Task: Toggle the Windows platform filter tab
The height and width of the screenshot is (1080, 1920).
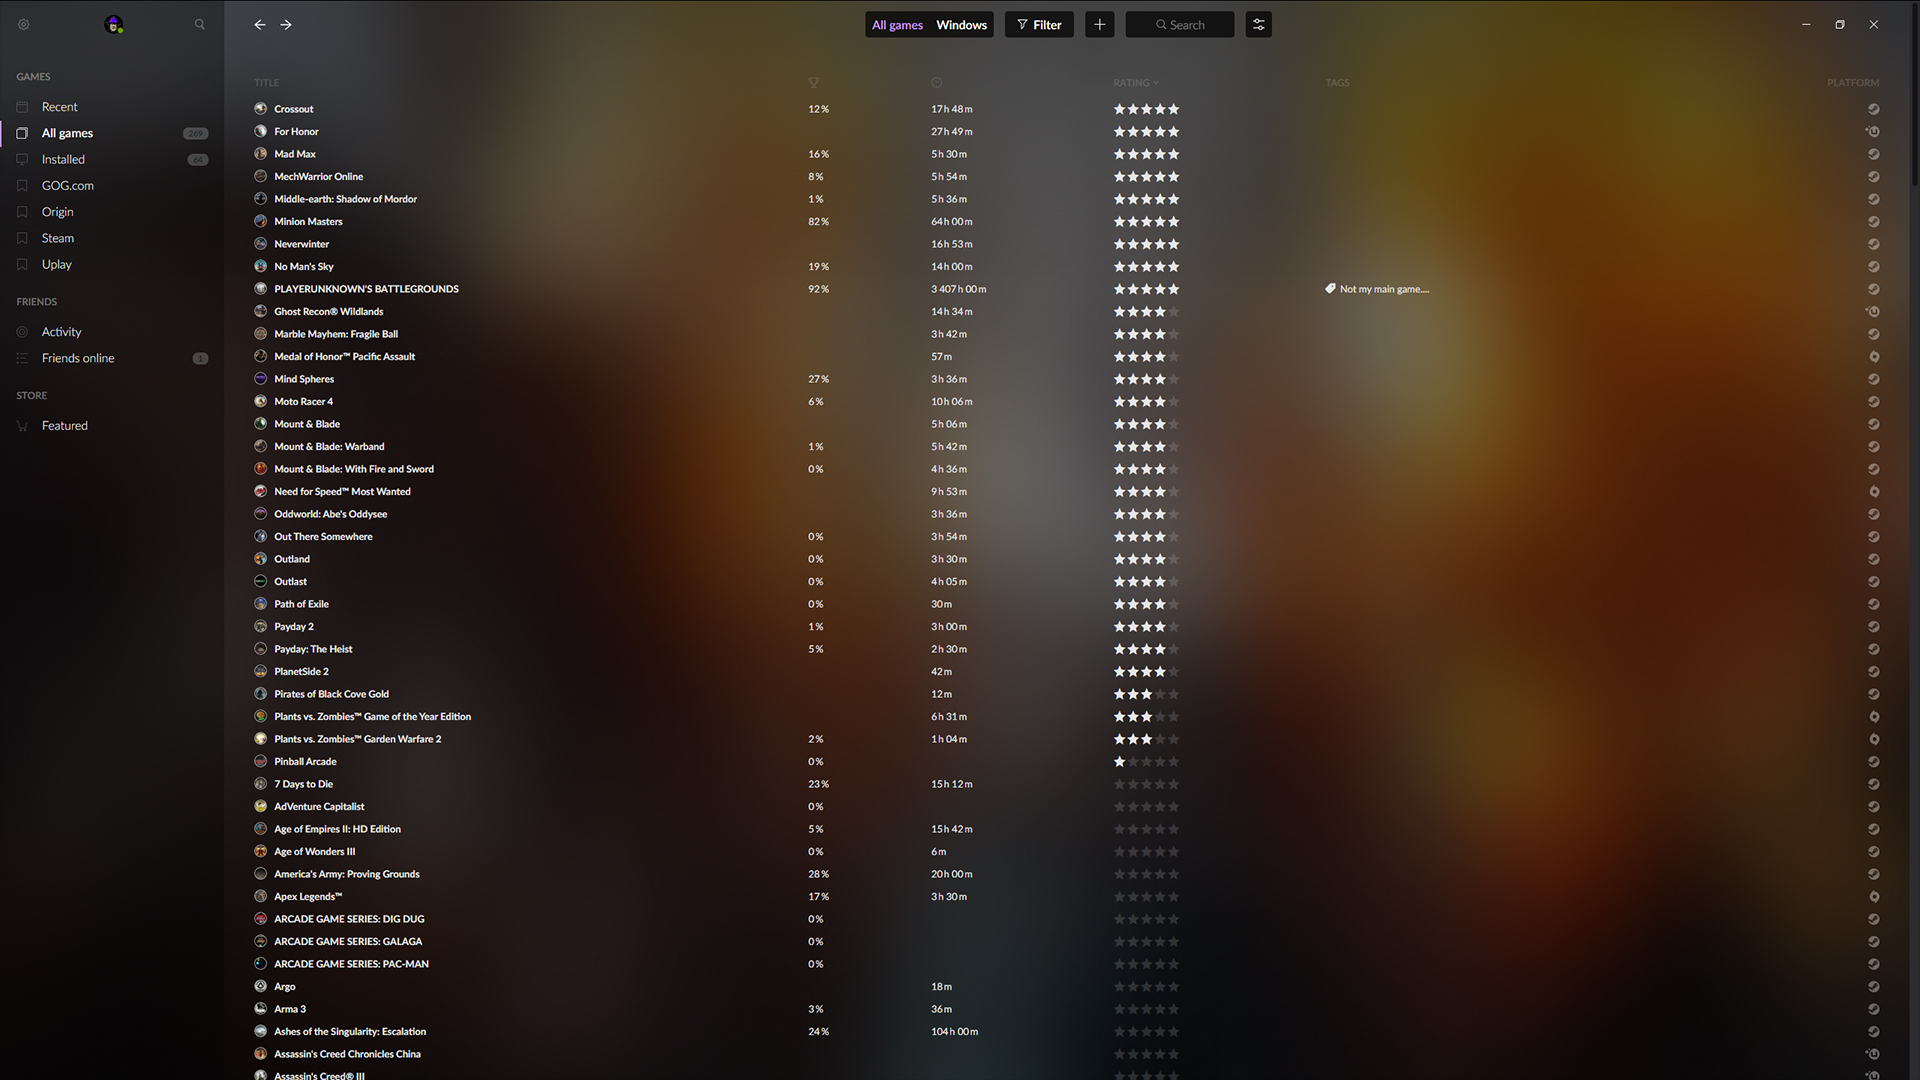Action: pyautogui.click(x=961, y=24)
